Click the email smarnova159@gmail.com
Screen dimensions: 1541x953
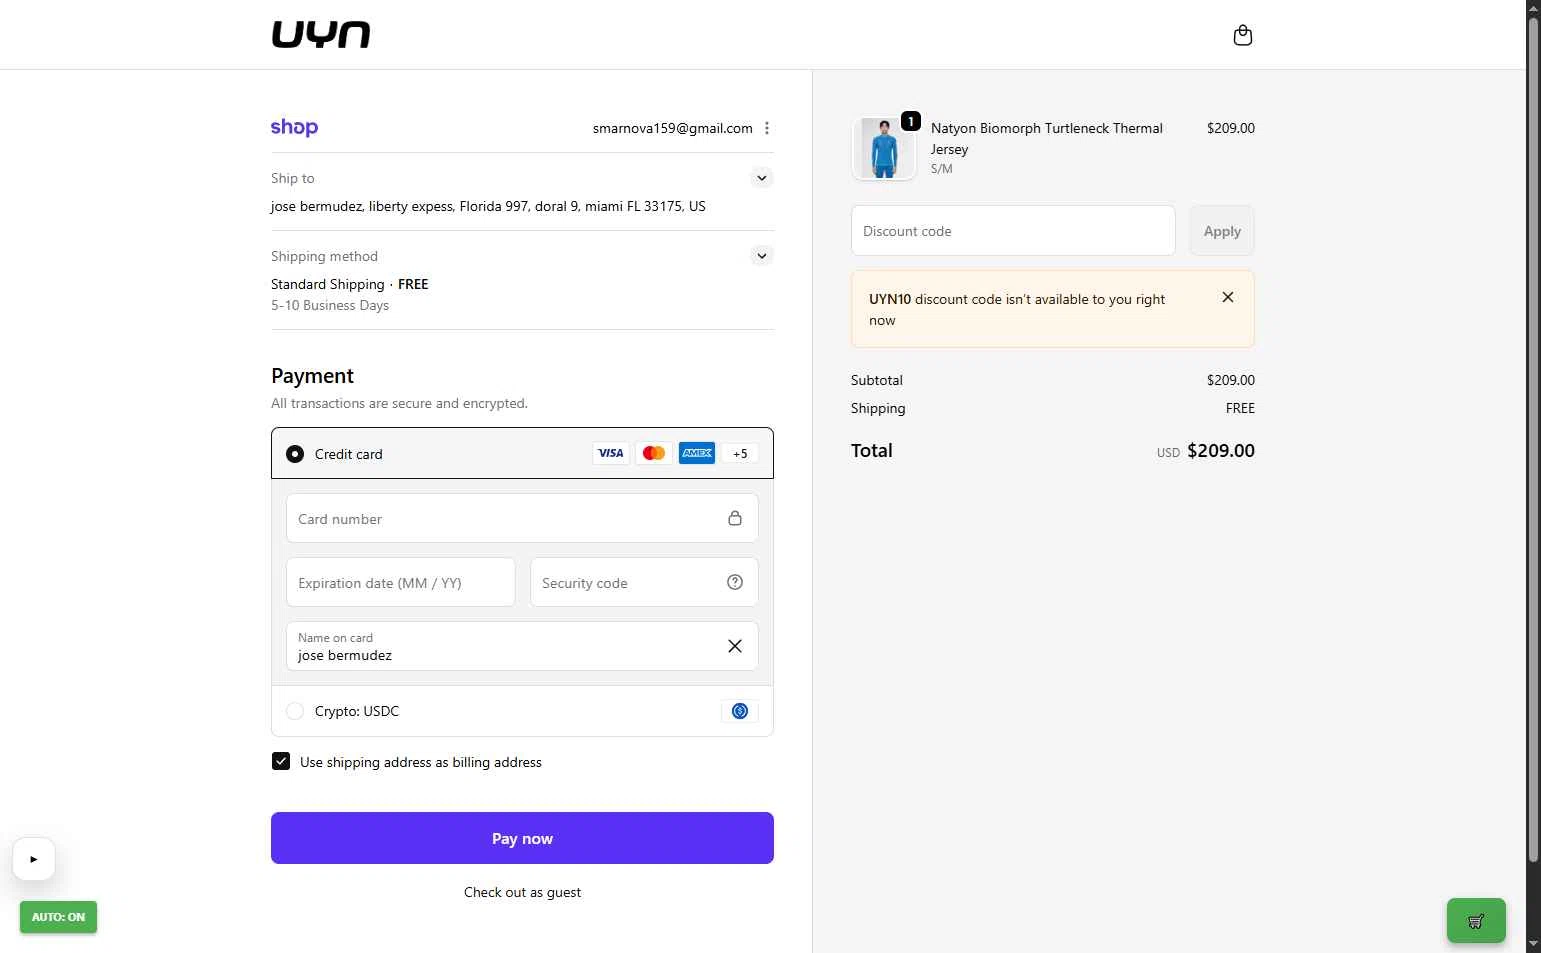point(672,128)
